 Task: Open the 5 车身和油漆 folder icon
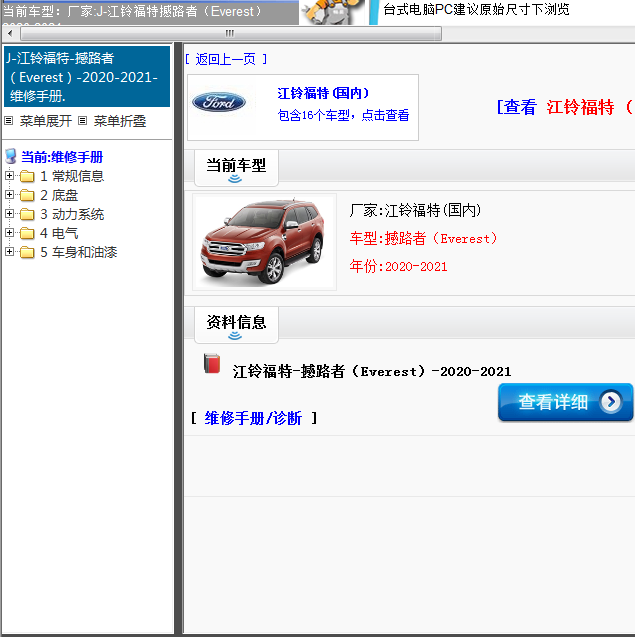click(27, 252)
